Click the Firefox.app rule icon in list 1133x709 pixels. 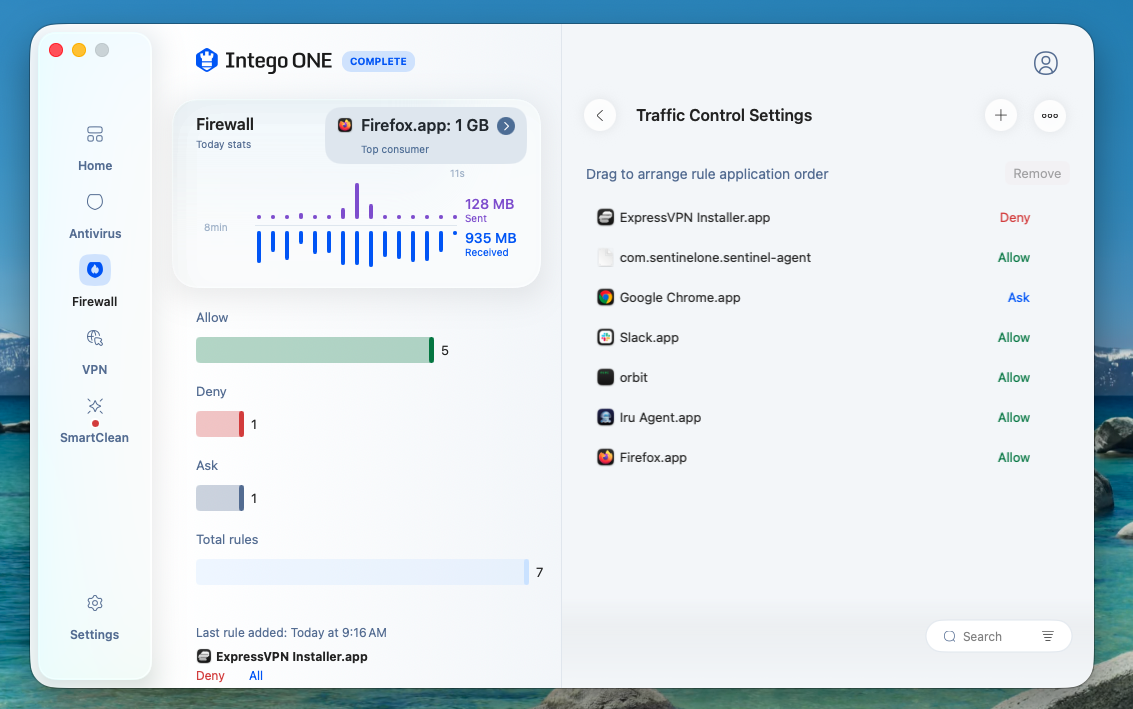(x=606, y=457)
